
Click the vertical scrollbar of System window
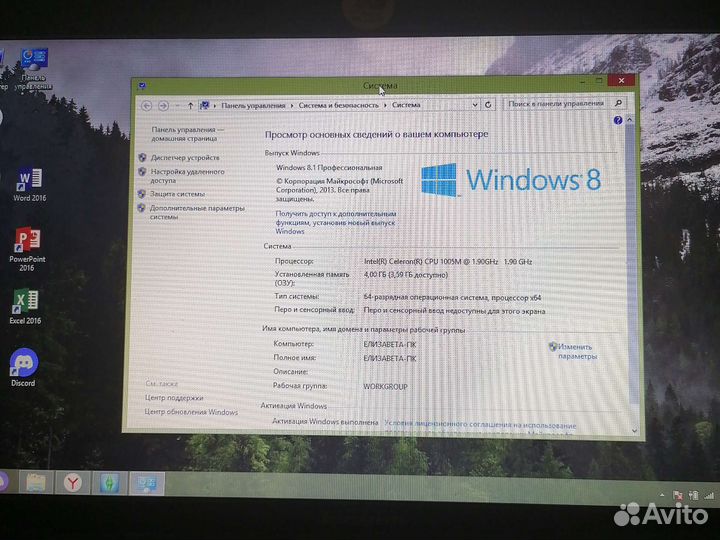pos(633,262)
